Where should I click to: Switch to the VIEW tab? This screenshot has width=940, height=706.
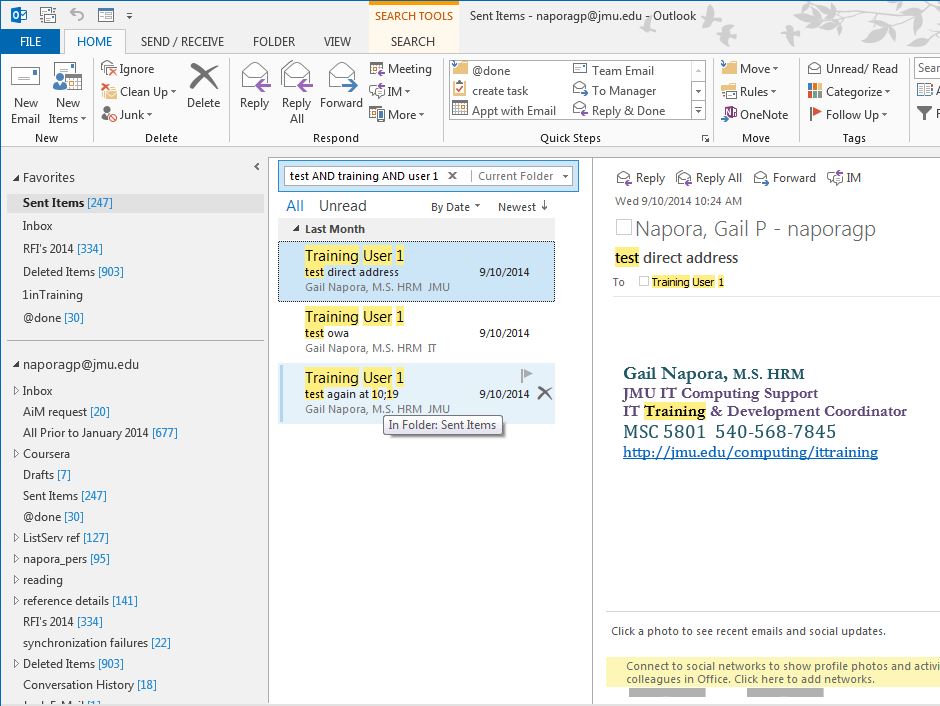click(x=337, y=41)
